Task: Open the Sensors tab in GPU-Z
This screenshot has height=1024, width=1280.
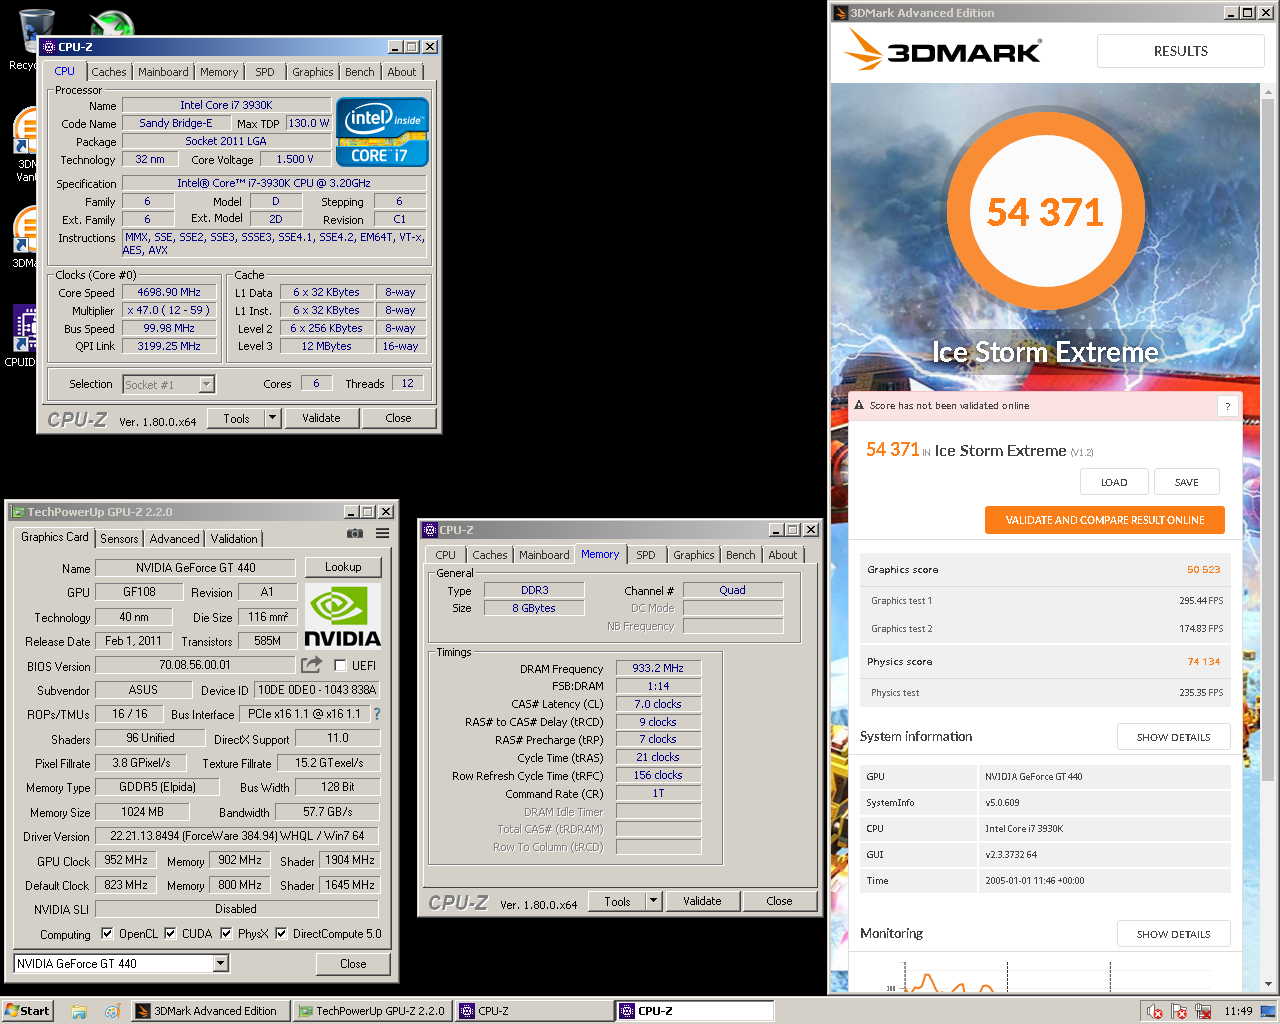Action: (x=119, y=538)
